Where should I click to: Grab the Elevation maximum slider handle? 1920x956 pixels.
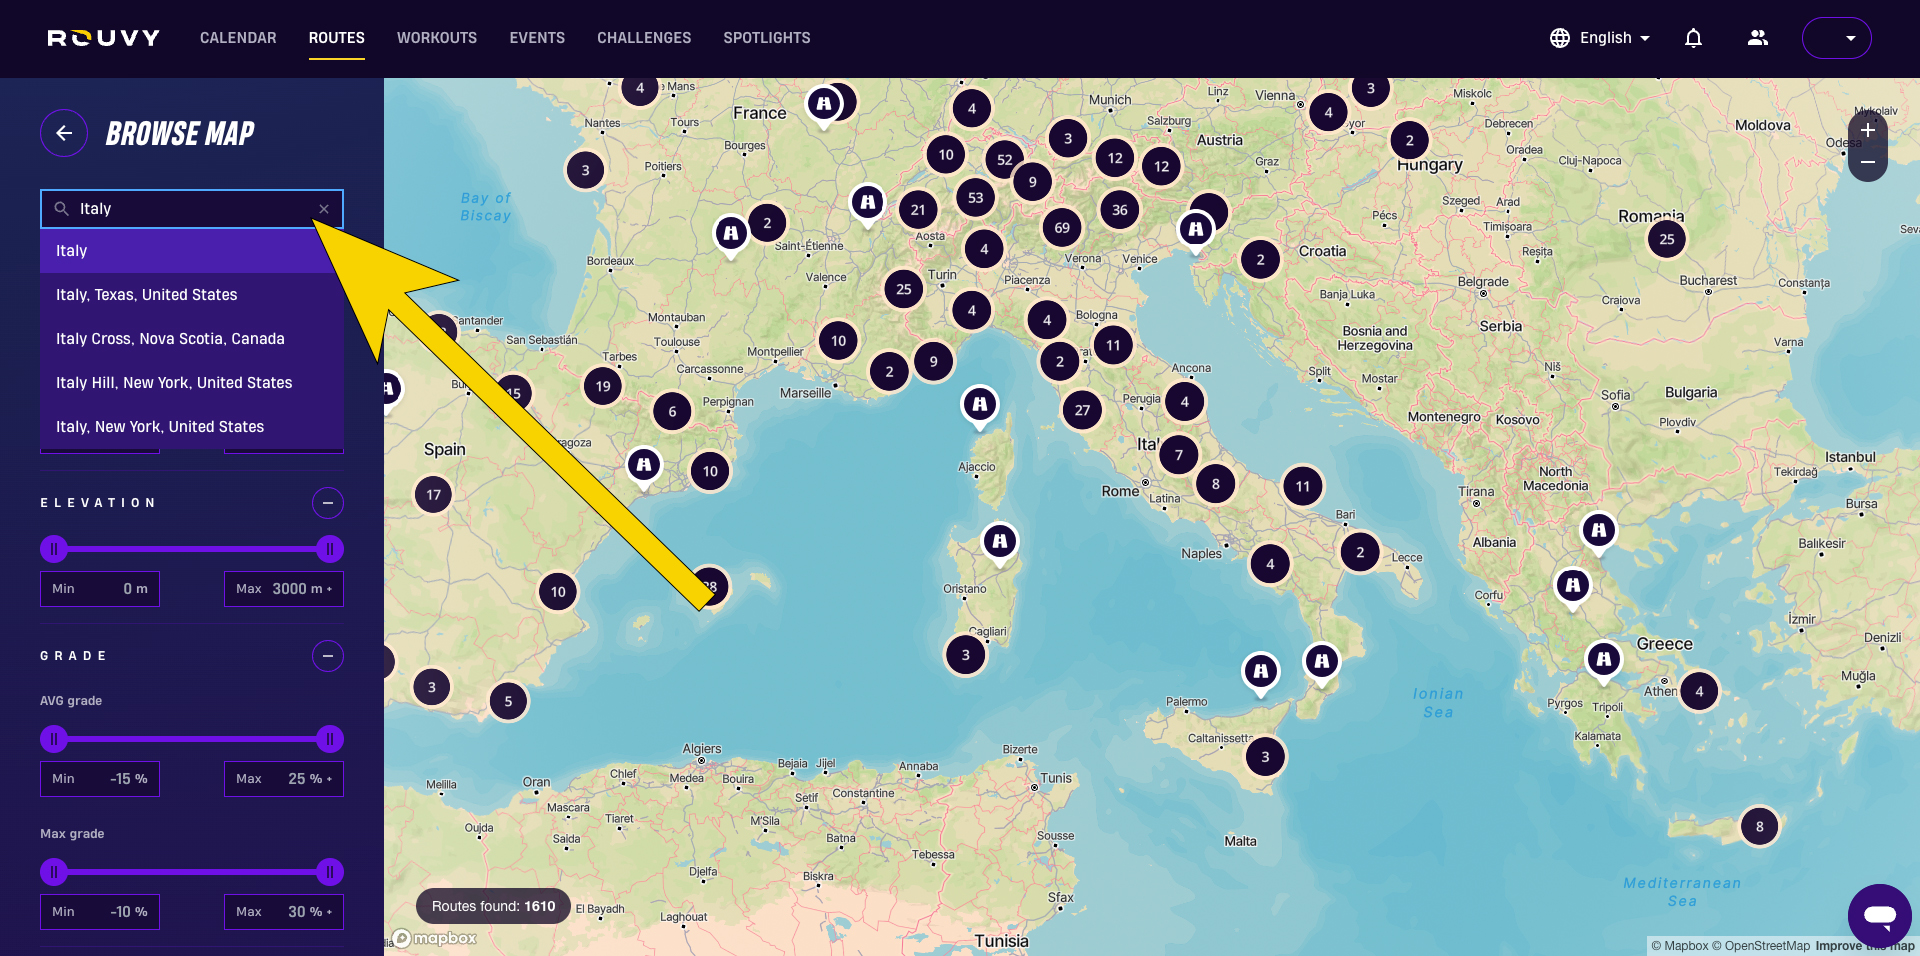tap(330, 549)
